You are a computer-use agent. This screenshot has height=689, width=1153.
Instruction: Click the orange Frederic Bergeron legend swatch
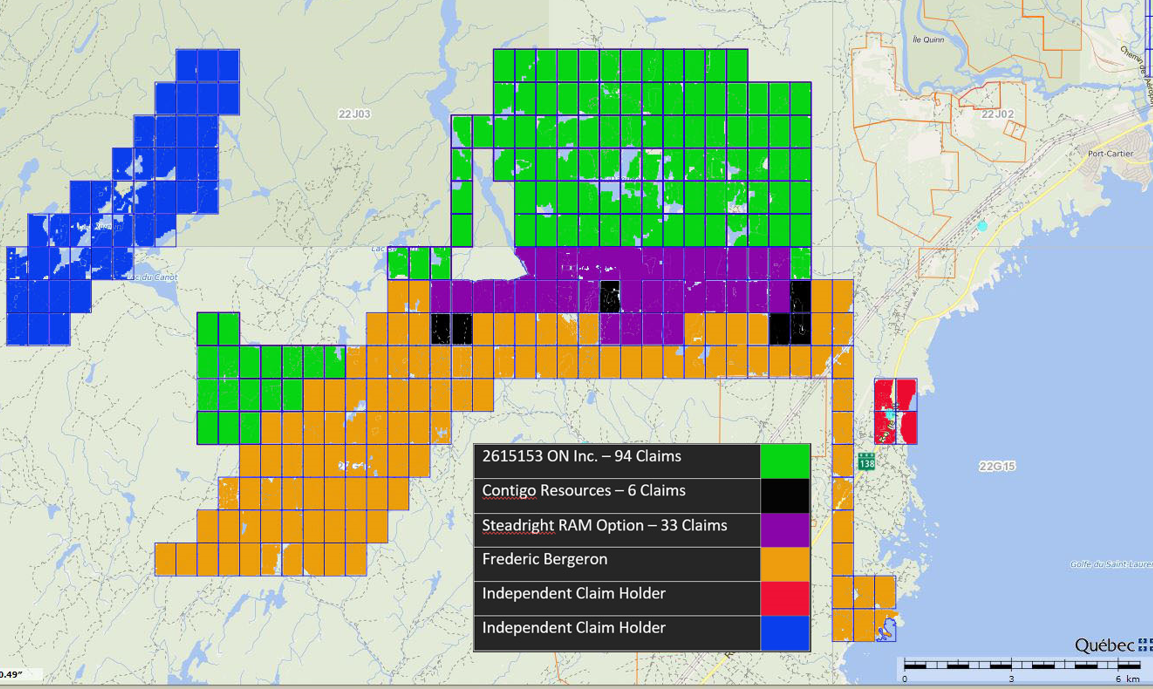785,564
